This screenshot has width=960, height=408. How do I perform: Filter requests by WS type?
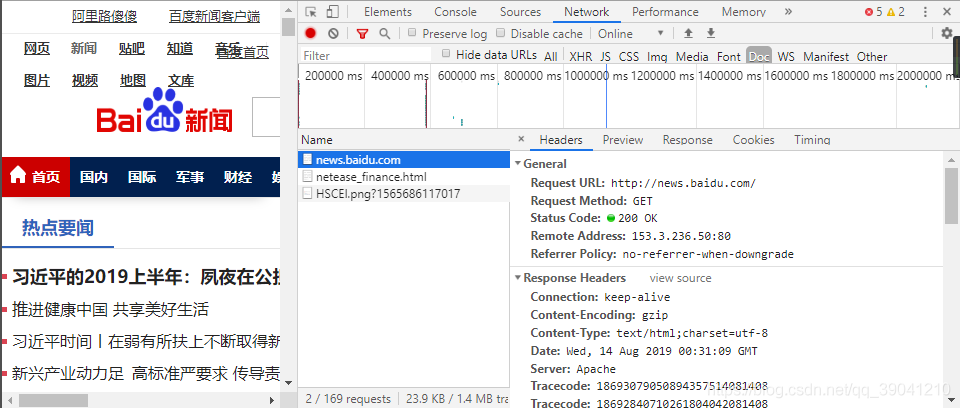pyautogui.click(x=786, y=56)
